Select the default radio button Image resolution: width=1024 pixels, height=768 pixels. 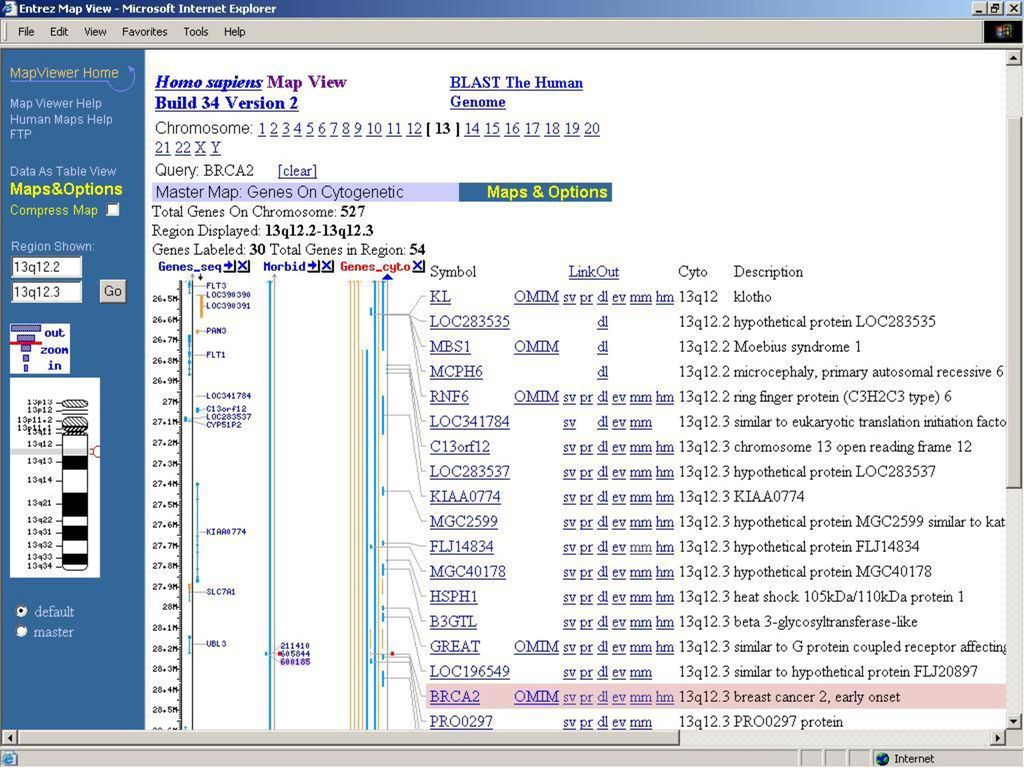pos(22,611)
